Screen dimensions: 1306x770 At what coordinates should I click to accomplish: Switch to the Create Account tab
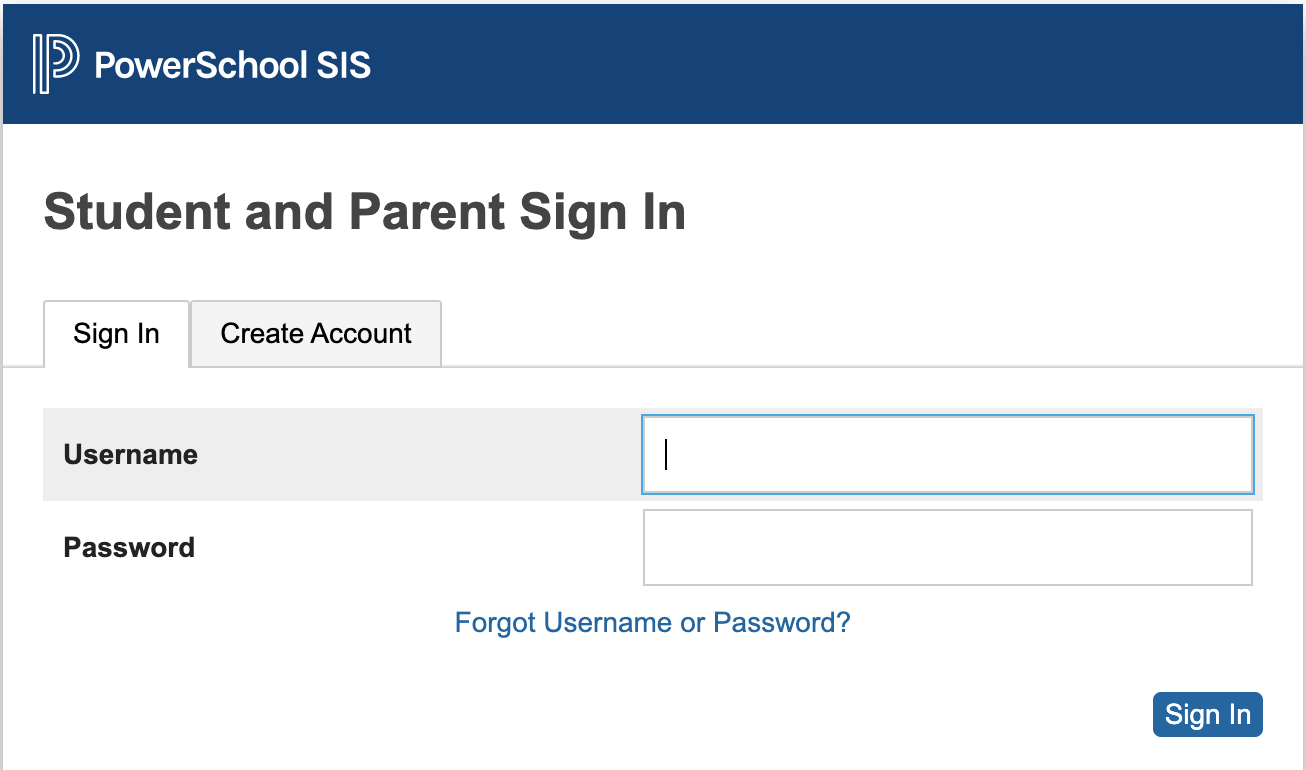pyautogui.click(x=316, y=333)
